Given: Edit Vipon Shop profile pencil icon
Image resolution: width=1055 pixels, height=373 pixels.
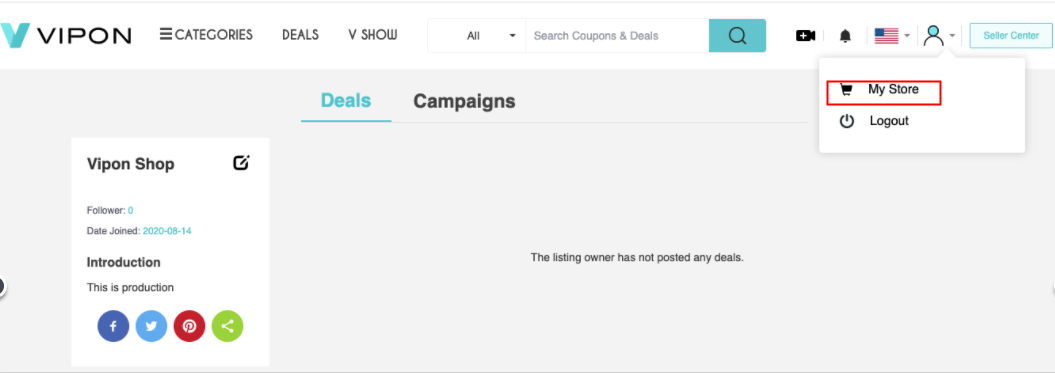Looking at the screenshot, I should coord(242,162).
